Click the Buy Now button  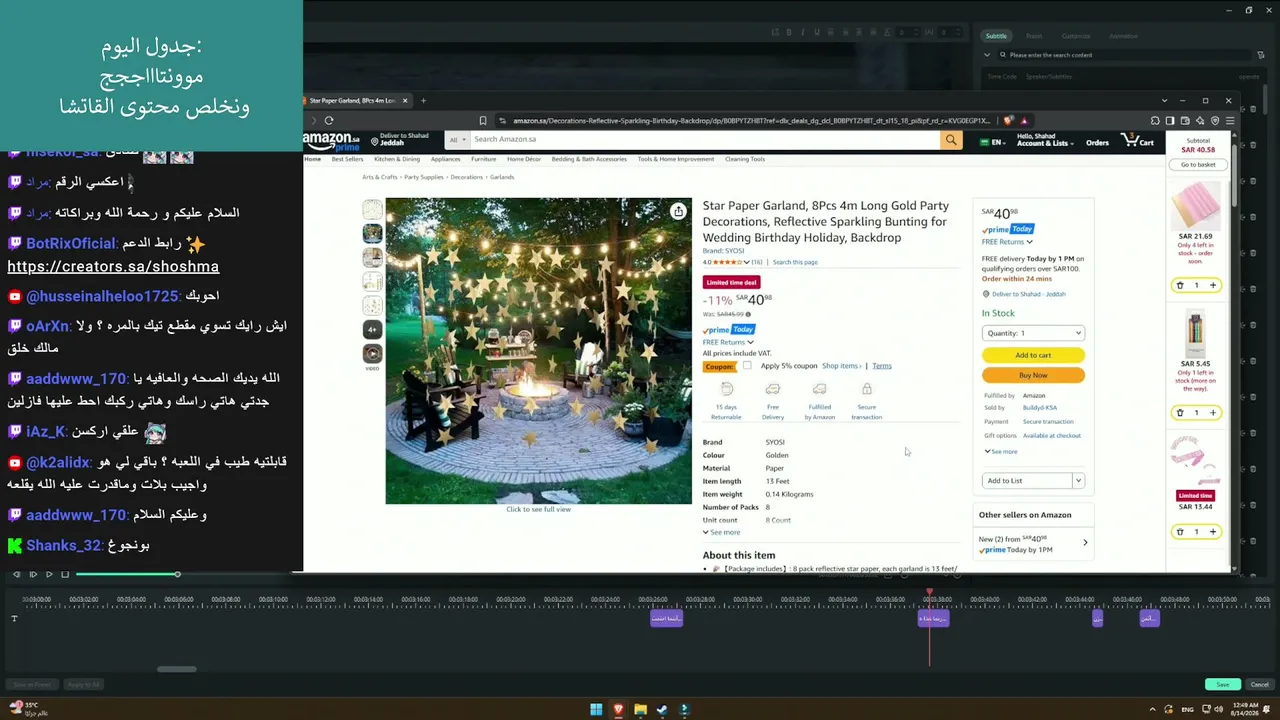pyautogui.click(x=1033, y=375)
